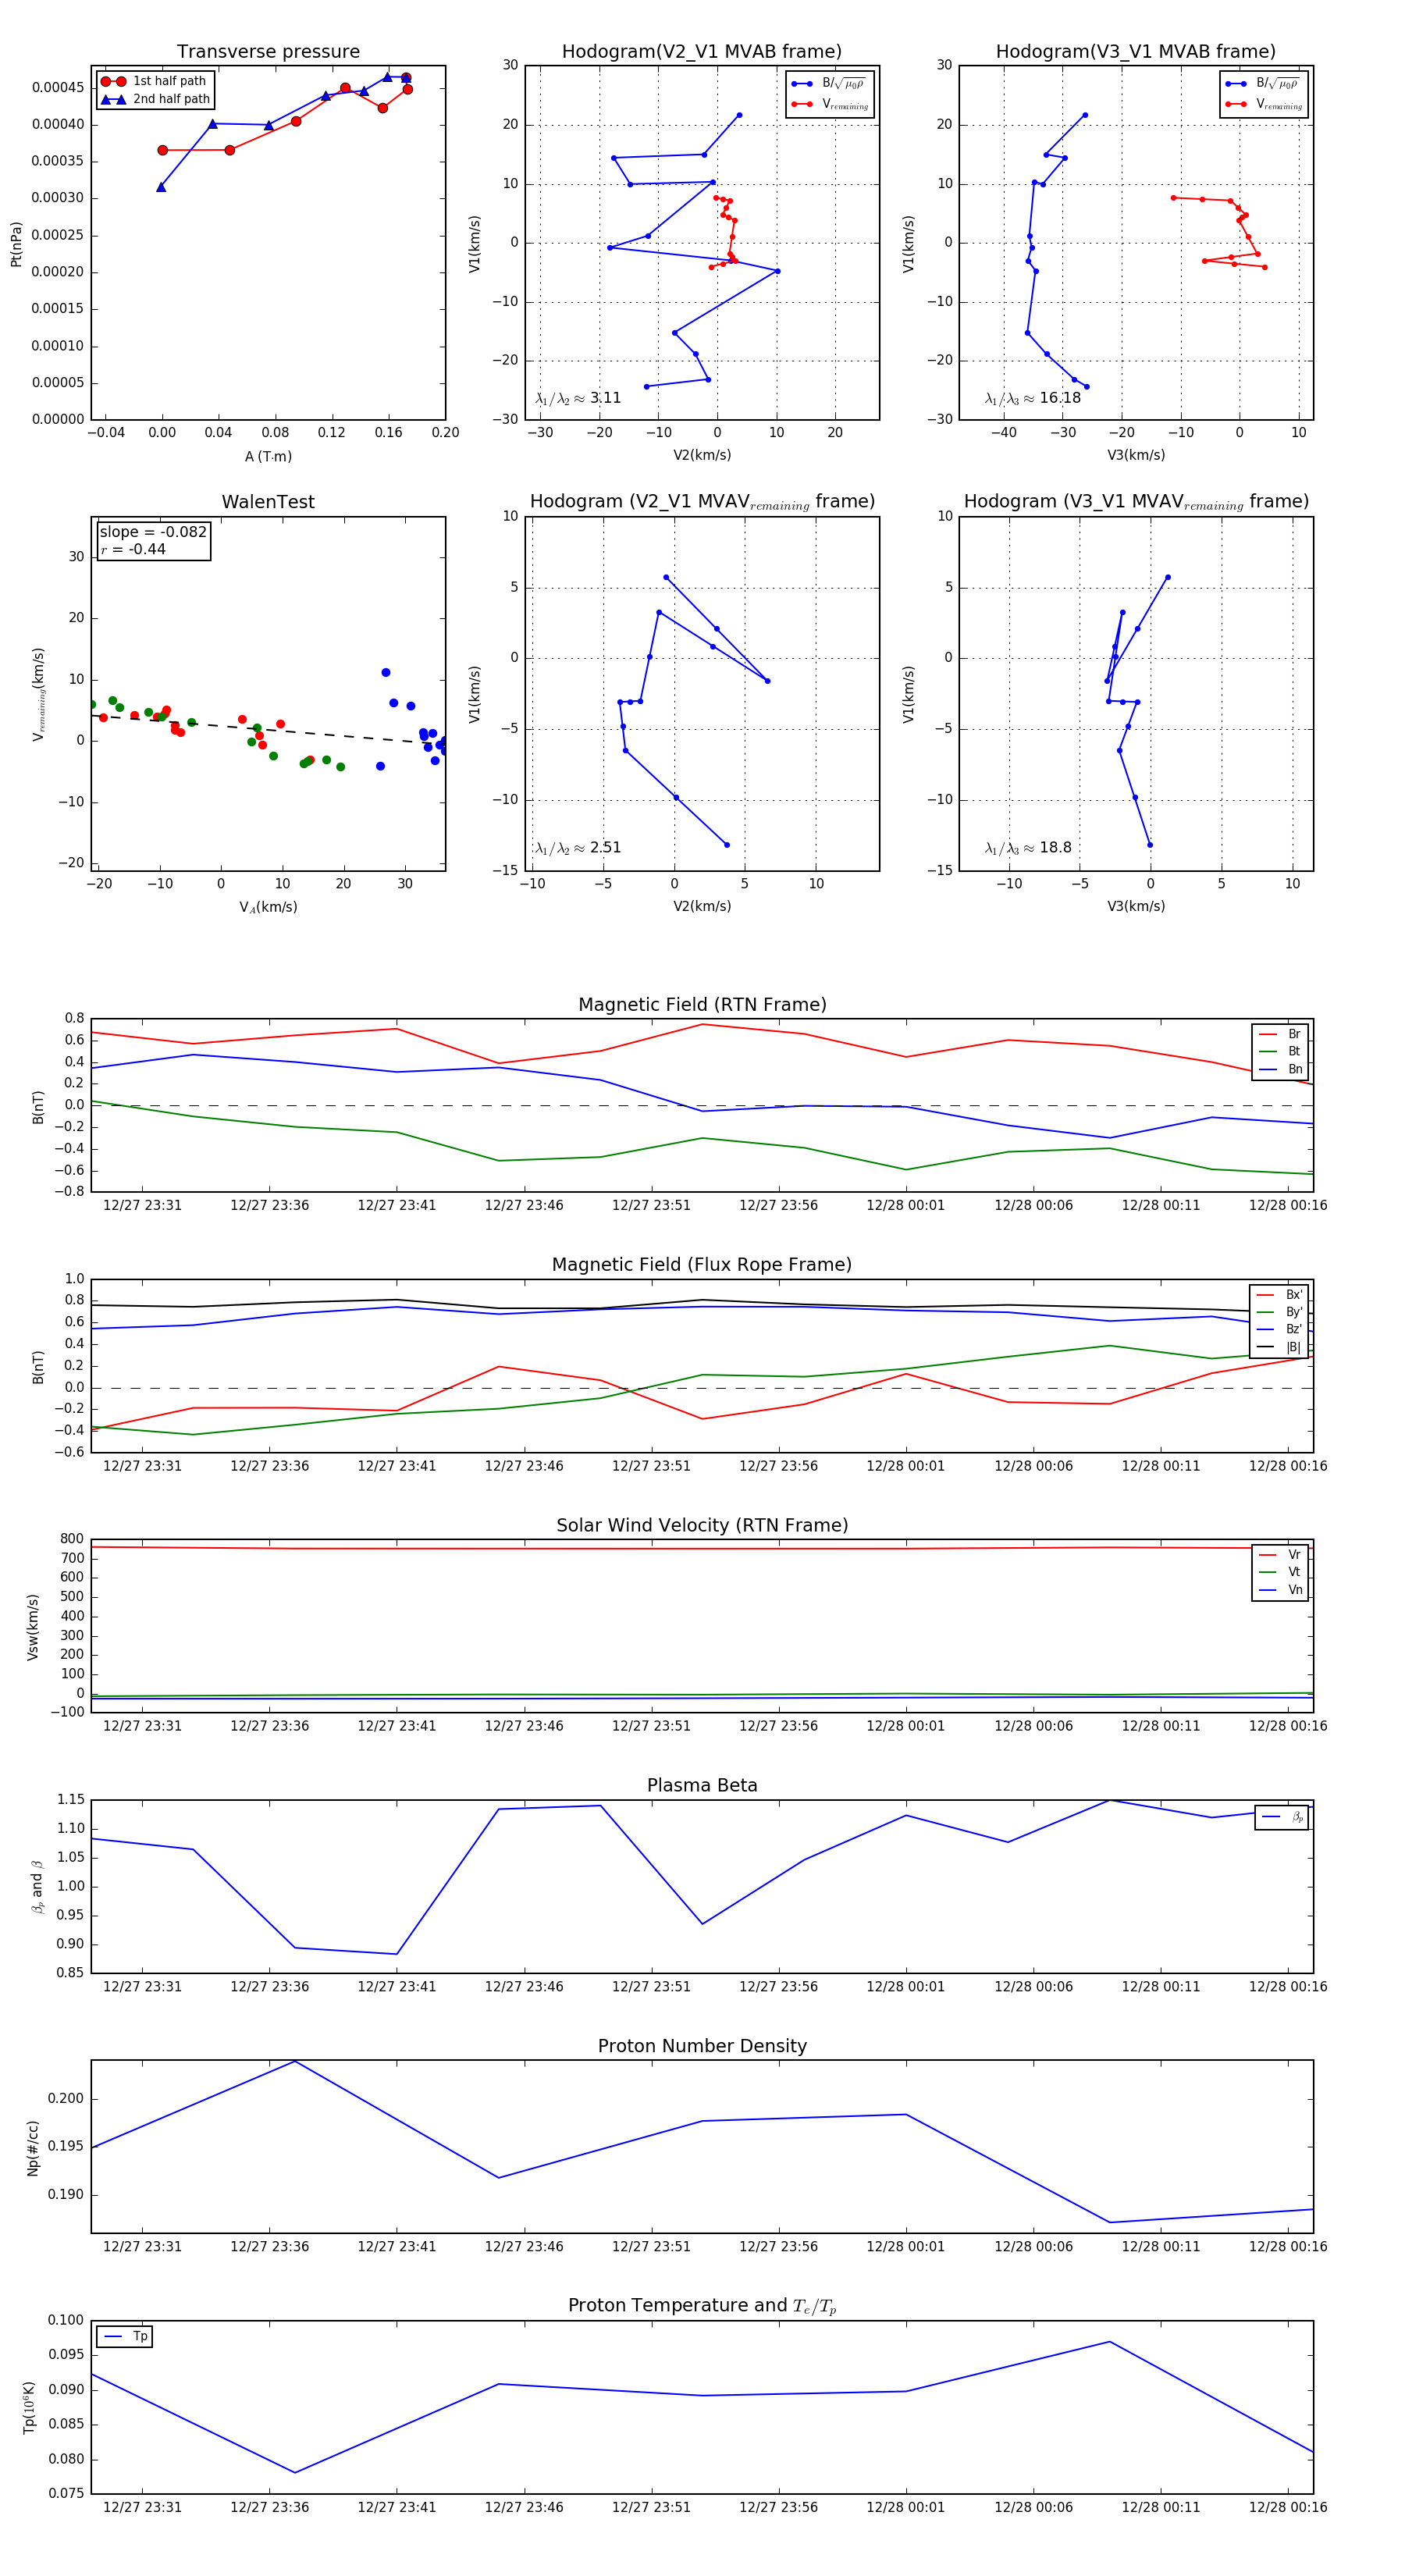Click "Bx'" legend entry in flux rope plot

[1280, 1295]
